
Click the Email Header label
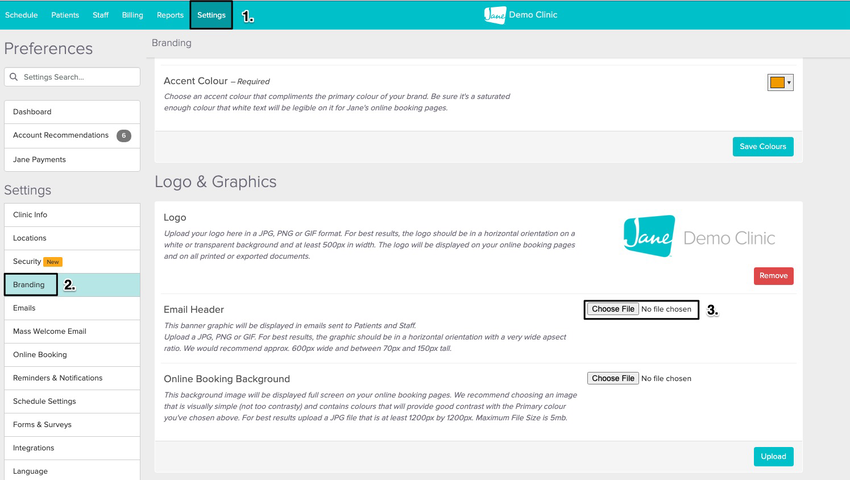pos(194,310)
